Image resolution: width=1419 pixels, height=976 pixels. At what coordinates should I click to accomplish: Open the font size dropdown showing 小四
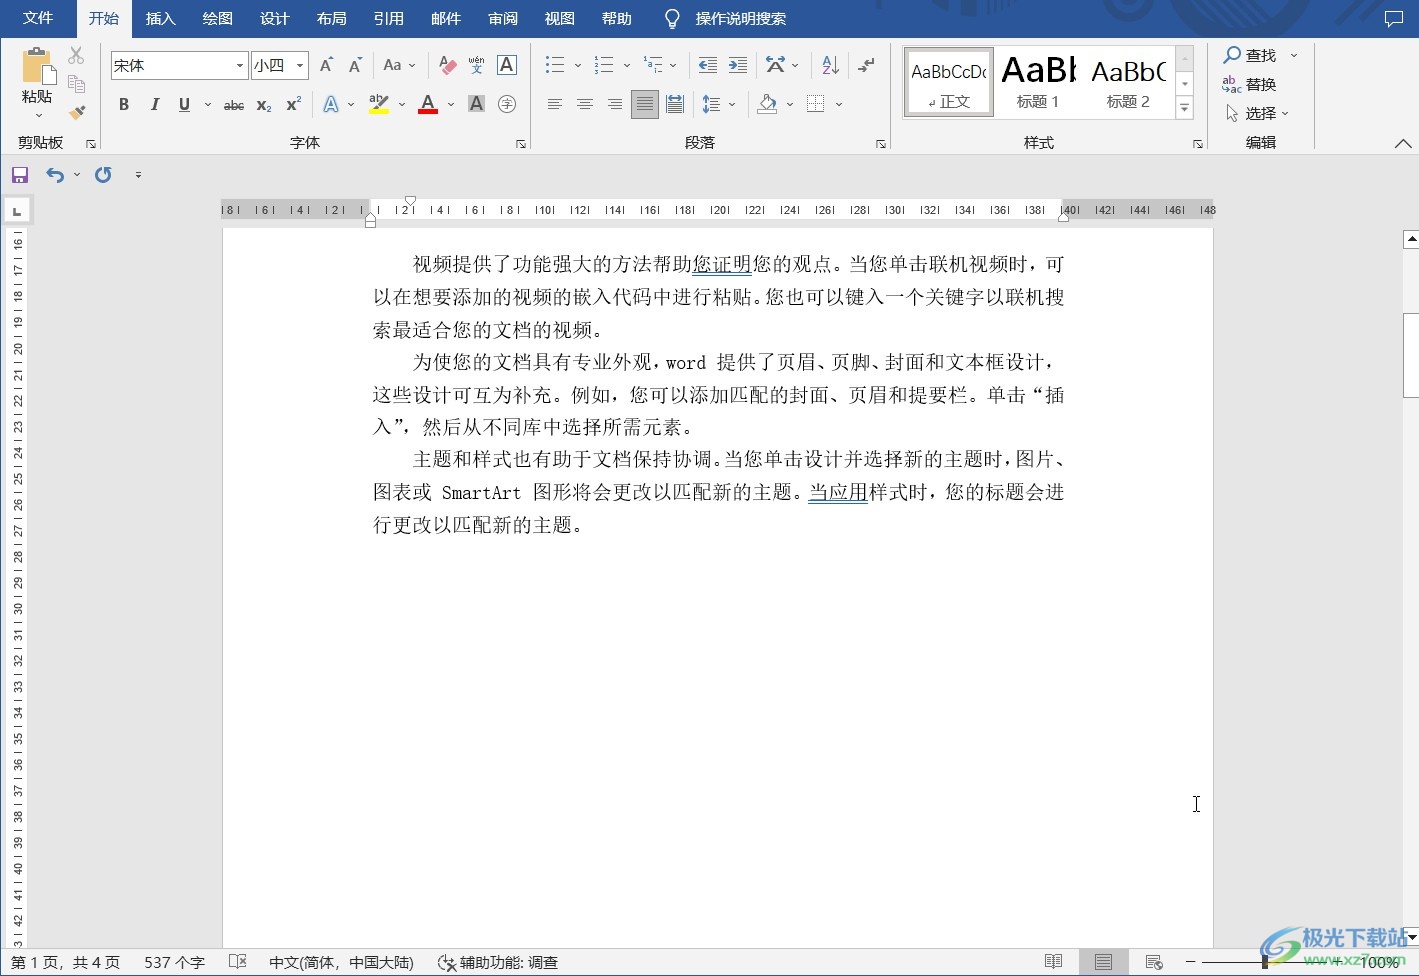click(300, 66)
